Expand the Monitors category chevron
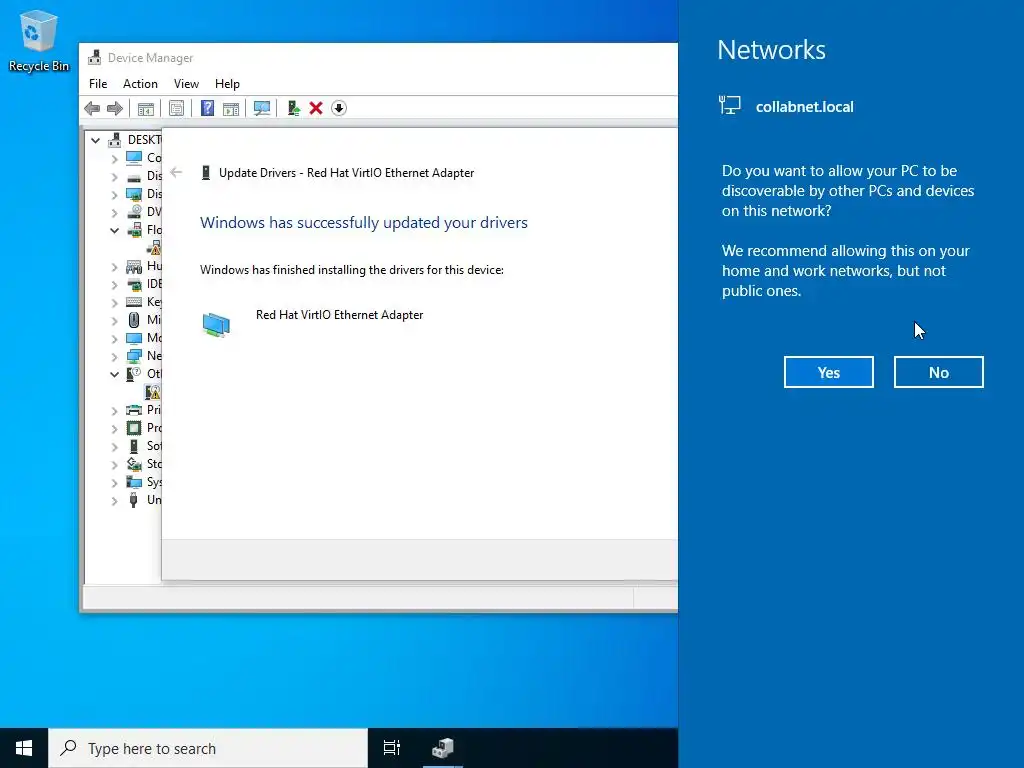The image size is (1024, 768). 114,338
